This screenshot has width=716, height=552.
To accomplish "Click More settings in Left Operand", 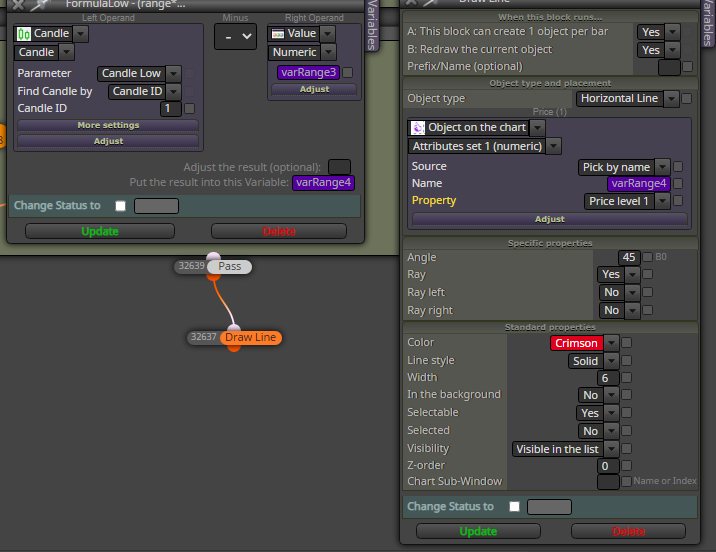I will pyautogui.click(x=108, y=125).
